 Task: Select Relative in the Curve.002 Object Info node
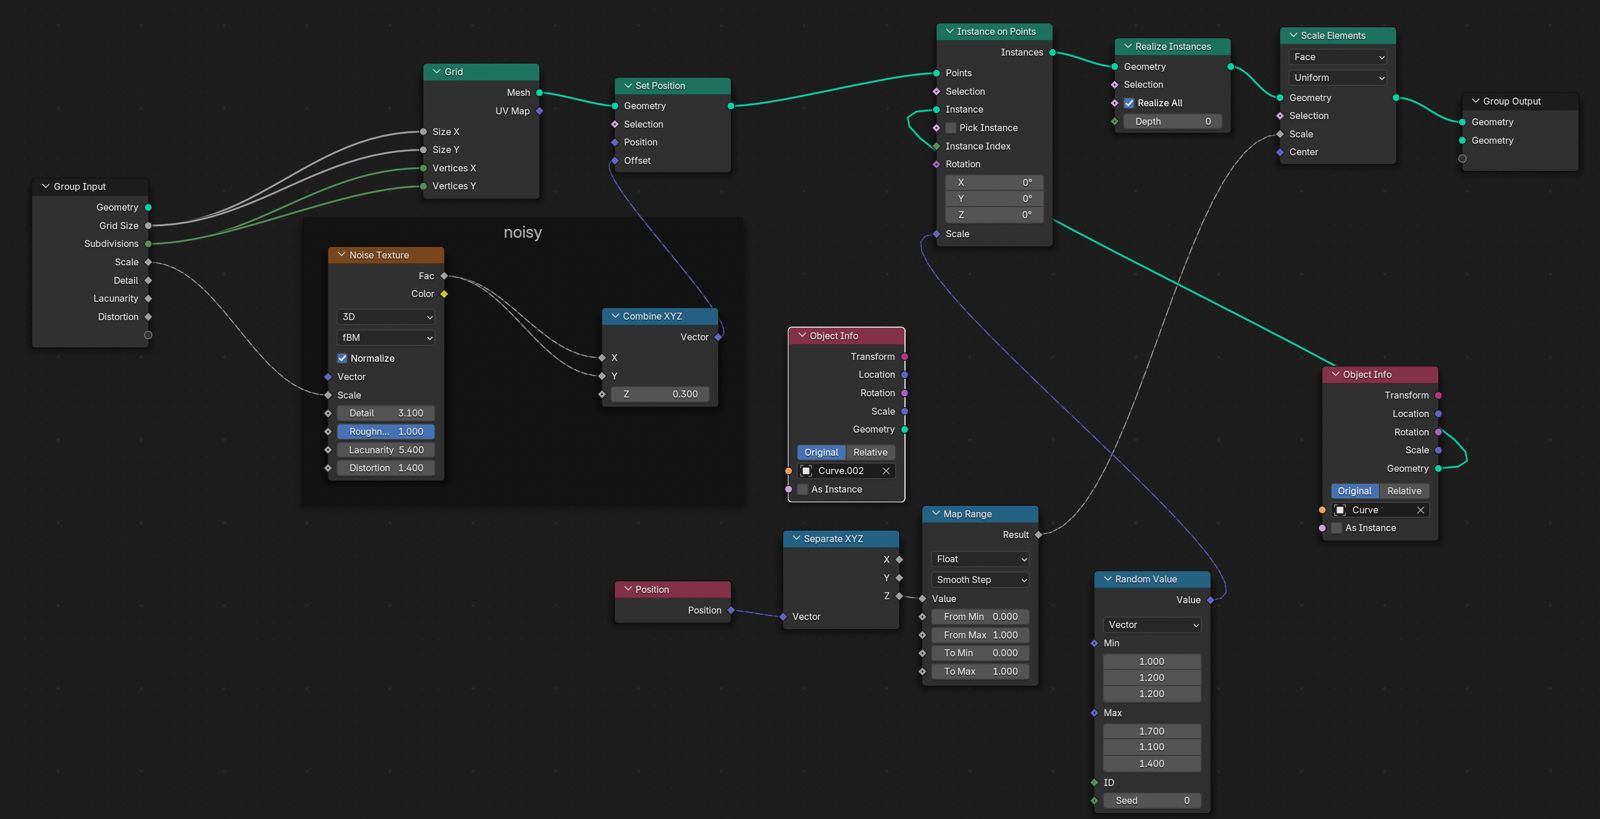[x=870, y=452]
